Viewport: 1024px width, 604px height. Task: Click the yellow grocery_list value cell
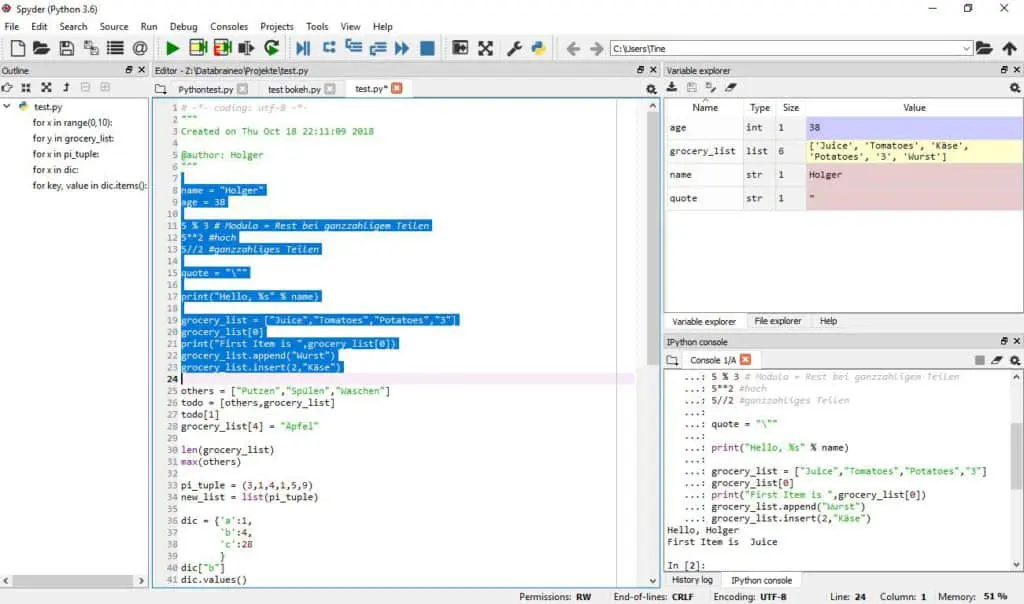click(x=914, y=151)
